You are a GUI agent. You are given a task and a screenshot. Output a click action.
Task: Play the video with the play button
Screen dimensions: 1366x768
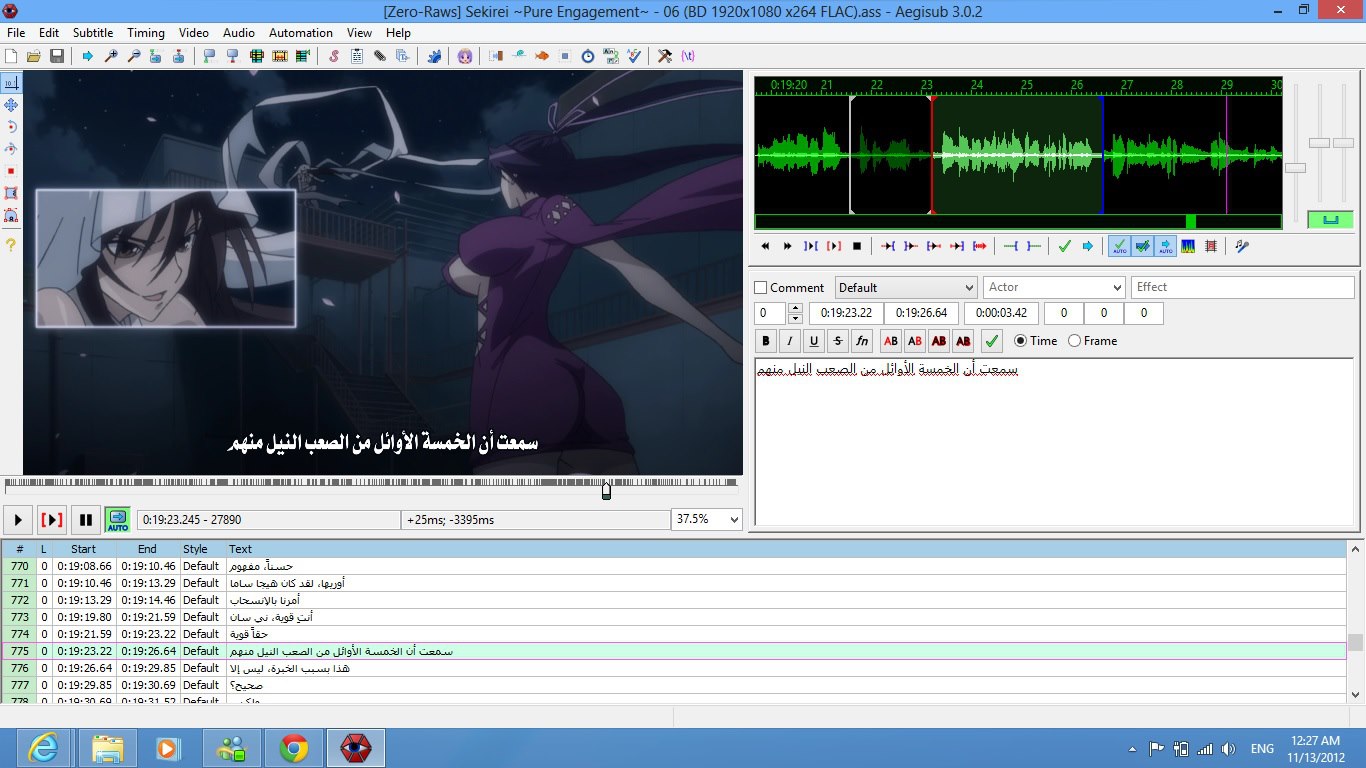point(17,520)
